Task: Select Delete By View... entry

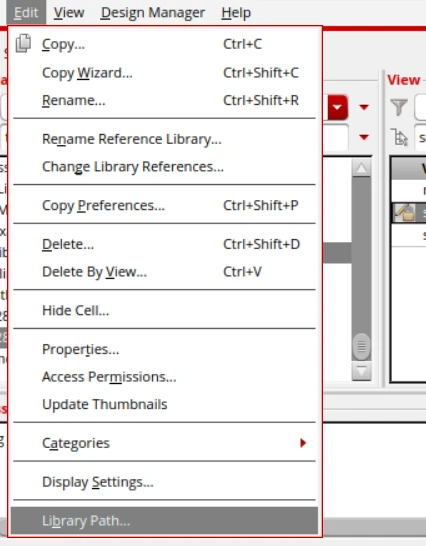Action: [x=164, y=272]
